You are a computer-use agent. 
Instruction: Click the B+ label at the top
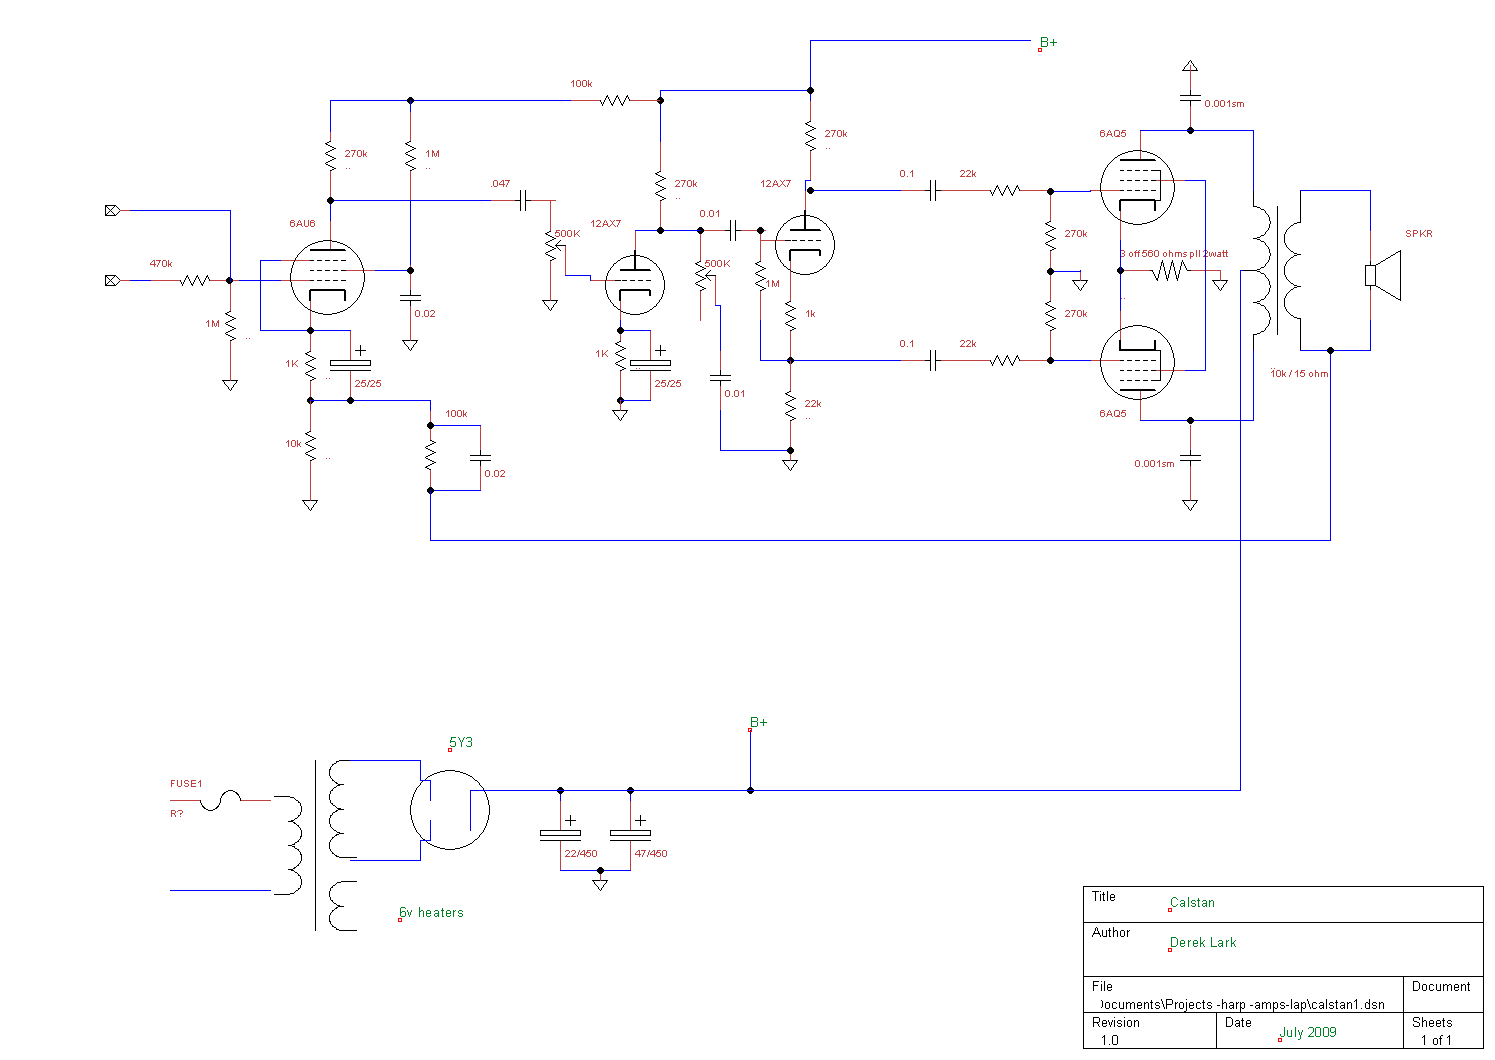point(1049,43)
